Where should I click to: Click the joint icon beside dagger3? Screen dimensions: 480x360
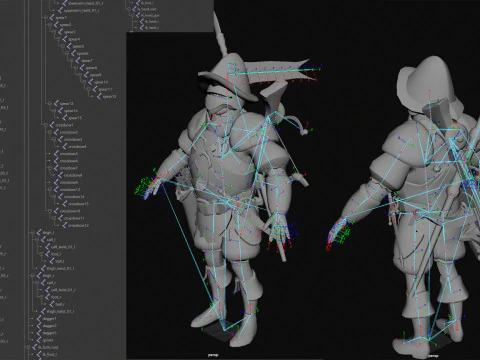39,333
